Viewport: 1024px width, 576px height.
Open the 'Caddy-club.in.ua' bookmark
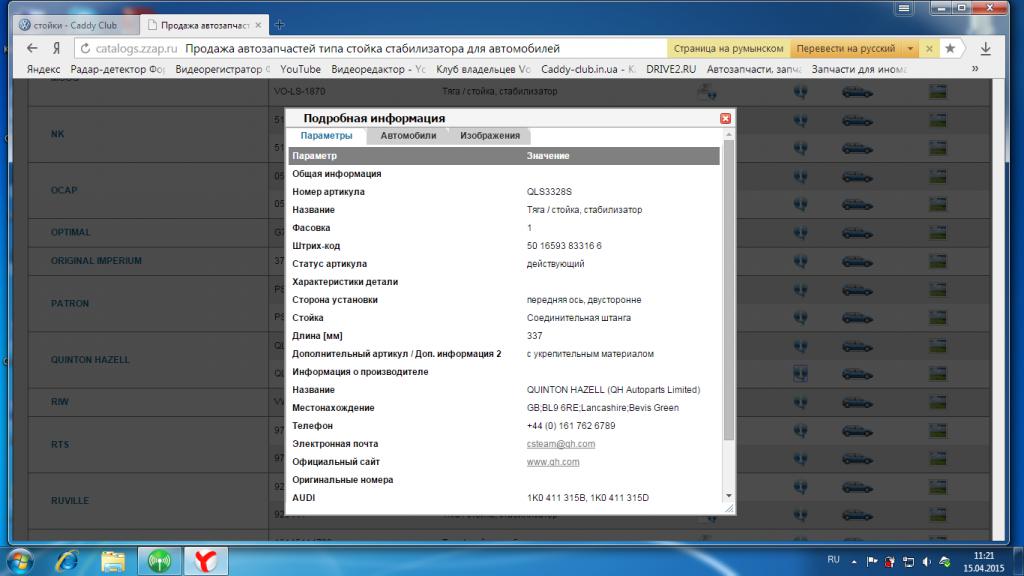click(588, 69)
